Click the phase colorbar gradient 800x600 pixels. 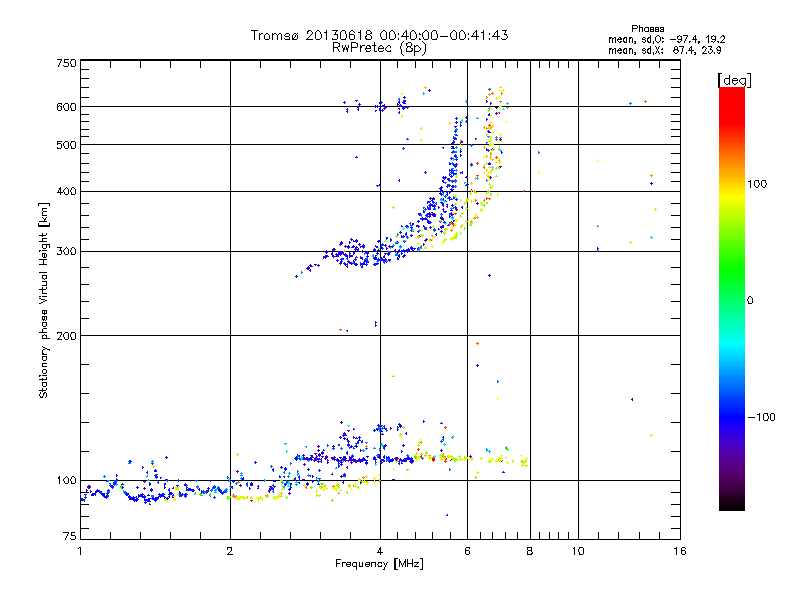[732, 298]
